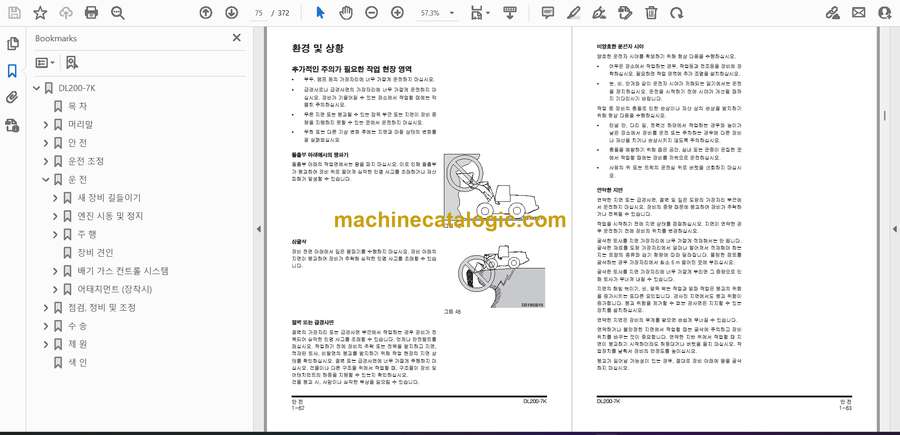Select the 운전 조정 bookmark label
Image resolution: width=900 pixels, height=435 pixels.
[86, 161]
